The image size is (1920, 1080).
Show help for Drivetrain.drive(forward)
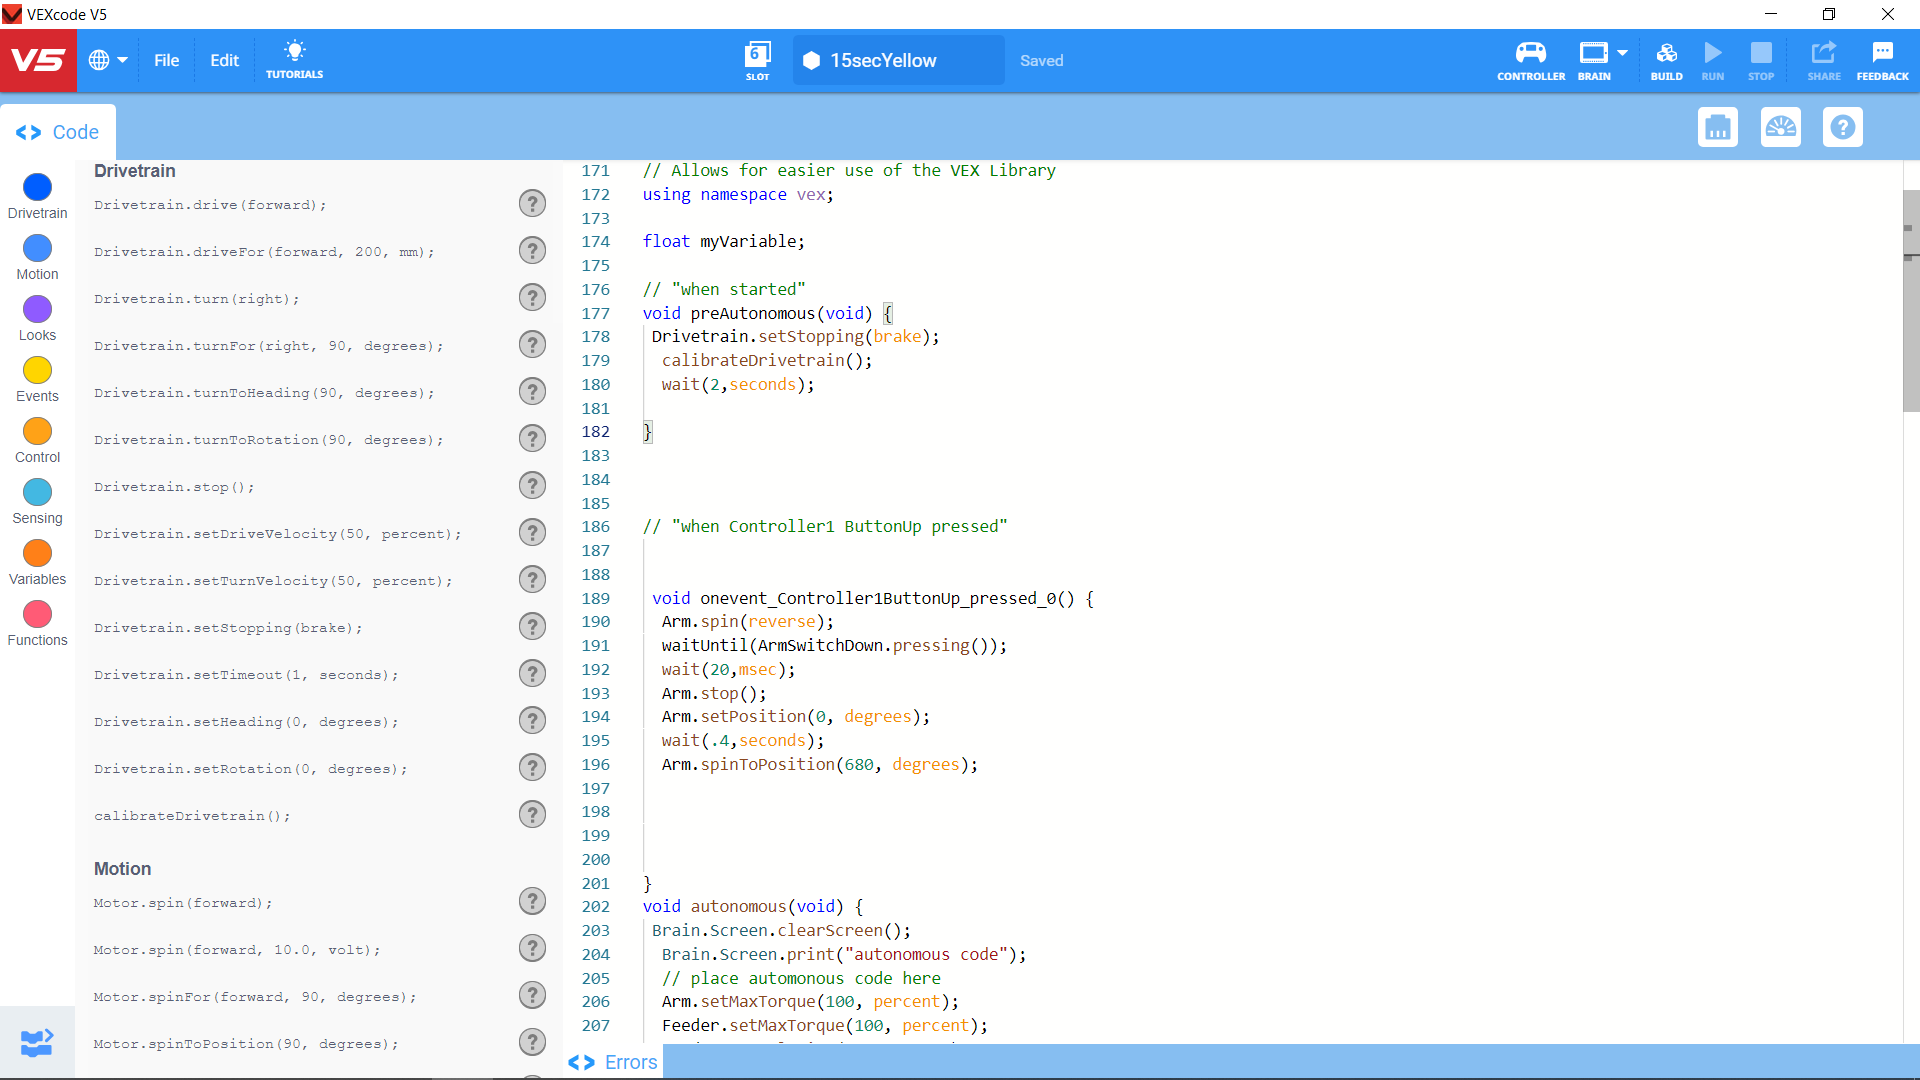click(x=532, y=204)
